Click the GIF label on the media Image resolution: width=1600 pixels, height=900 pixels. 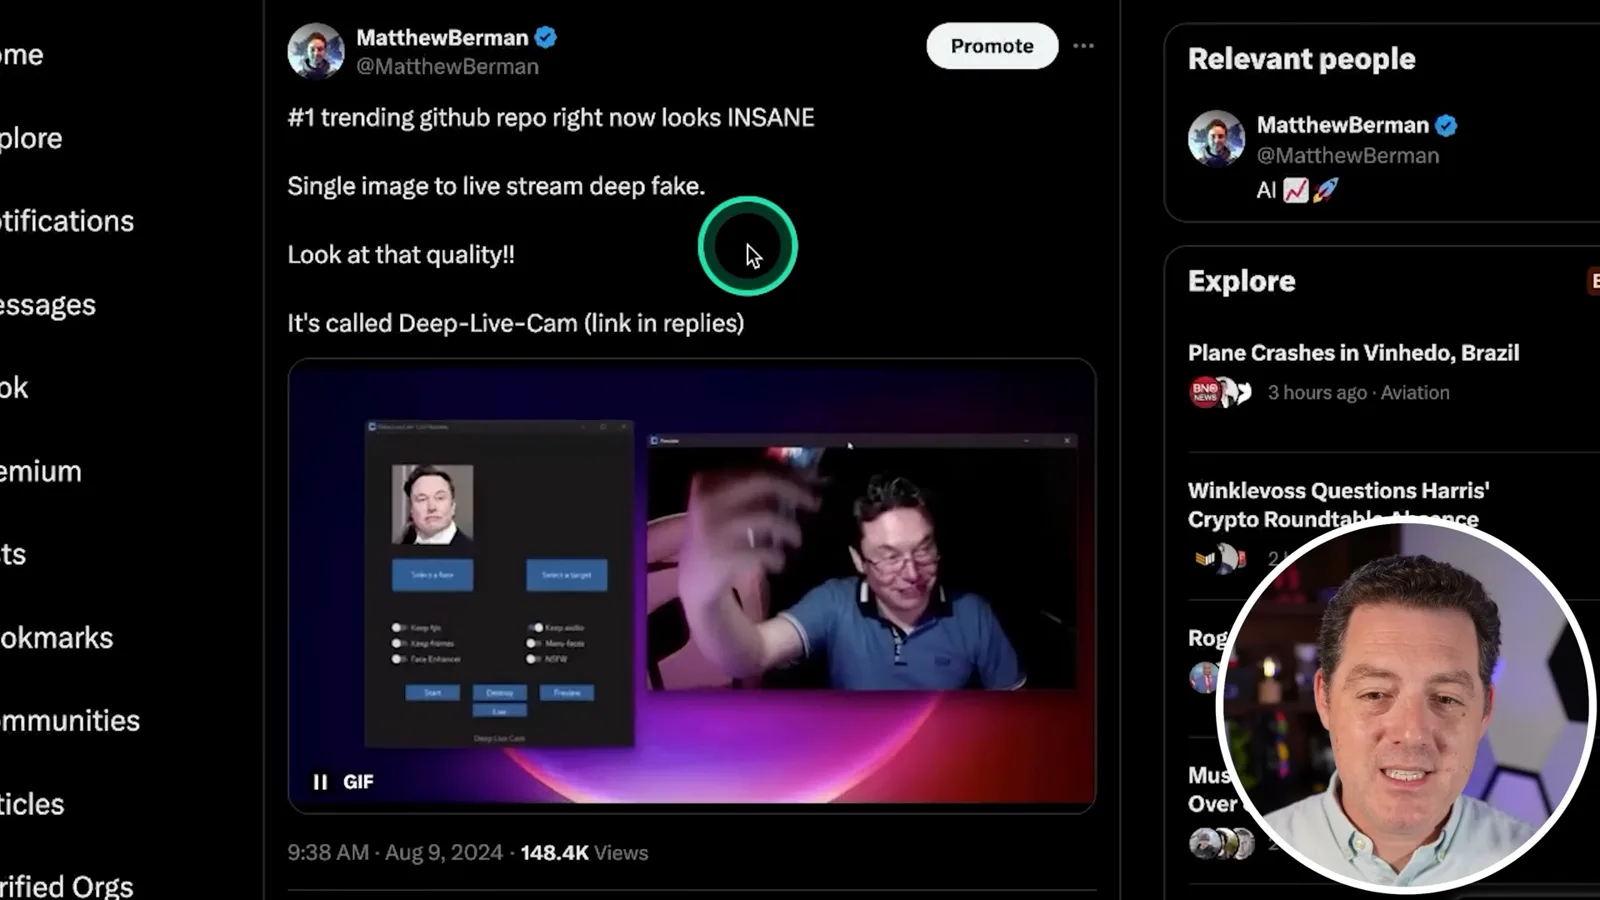point(358,782)
